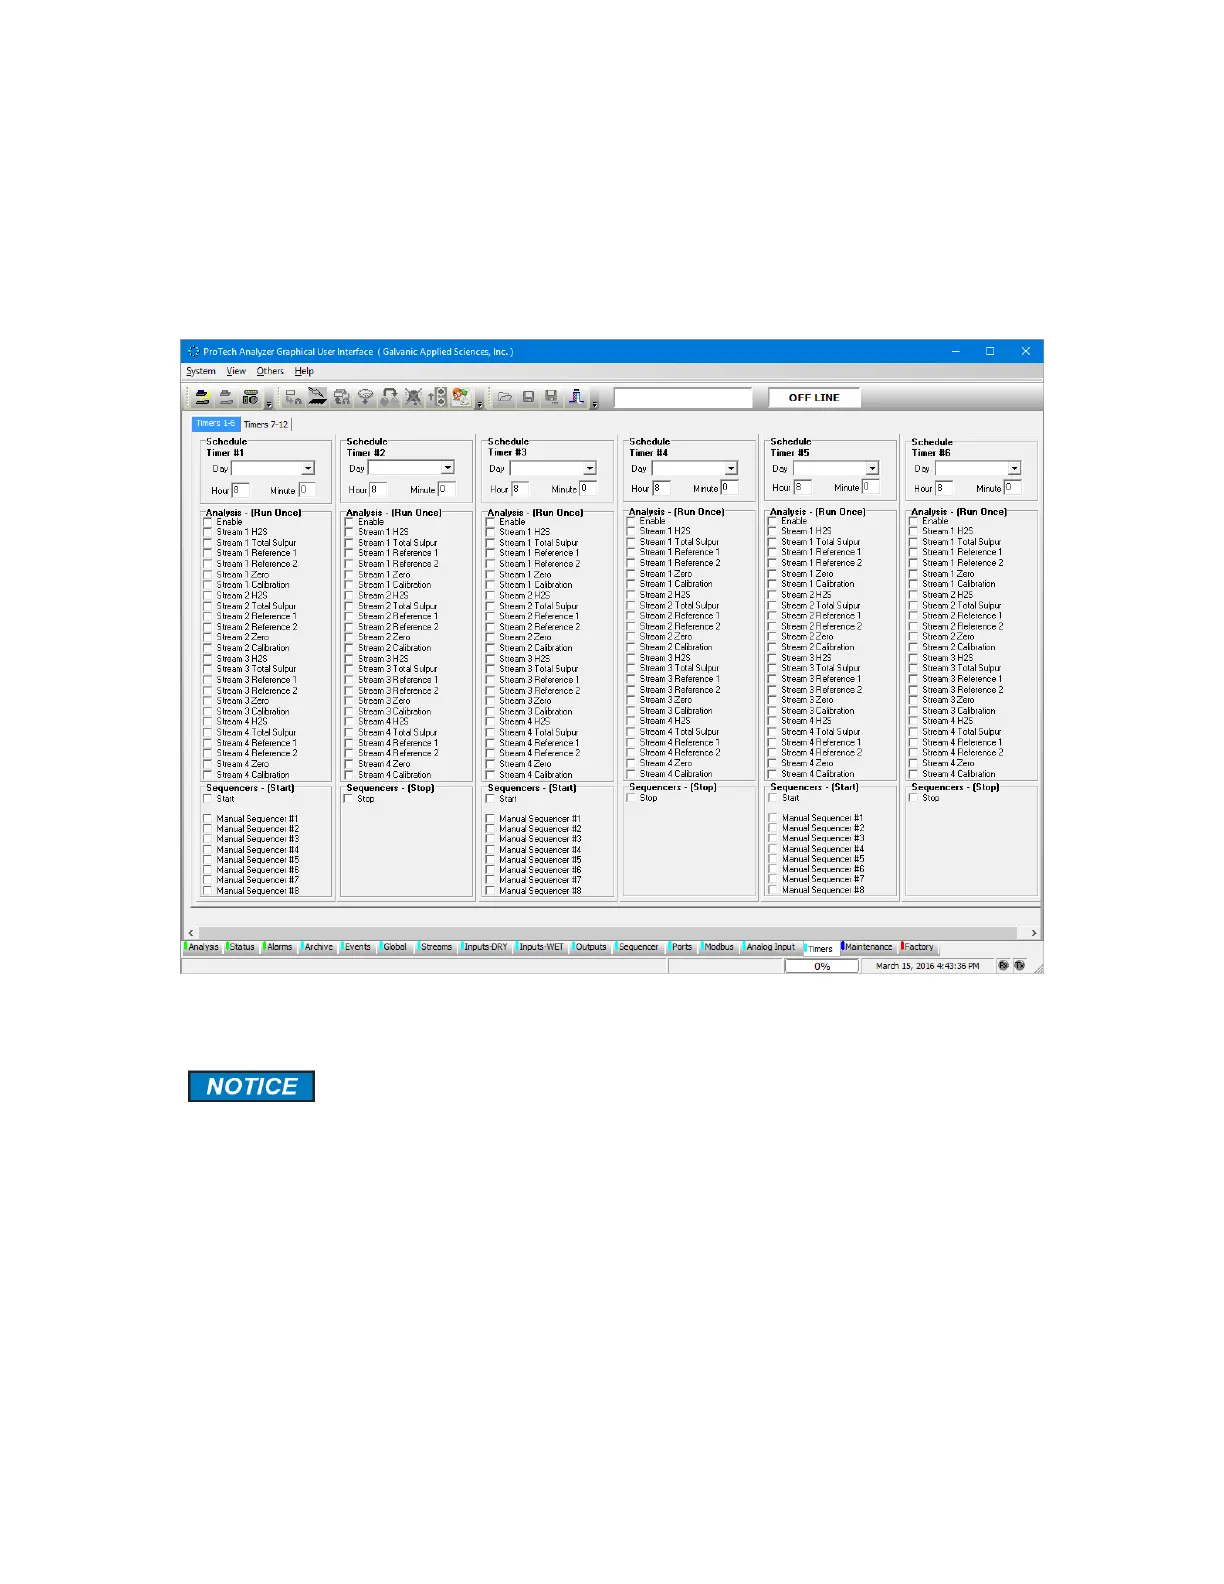Screen dimensions: 1224x1584
Task: Expand the first toolbar group overflow arrow
Action: 269,404
